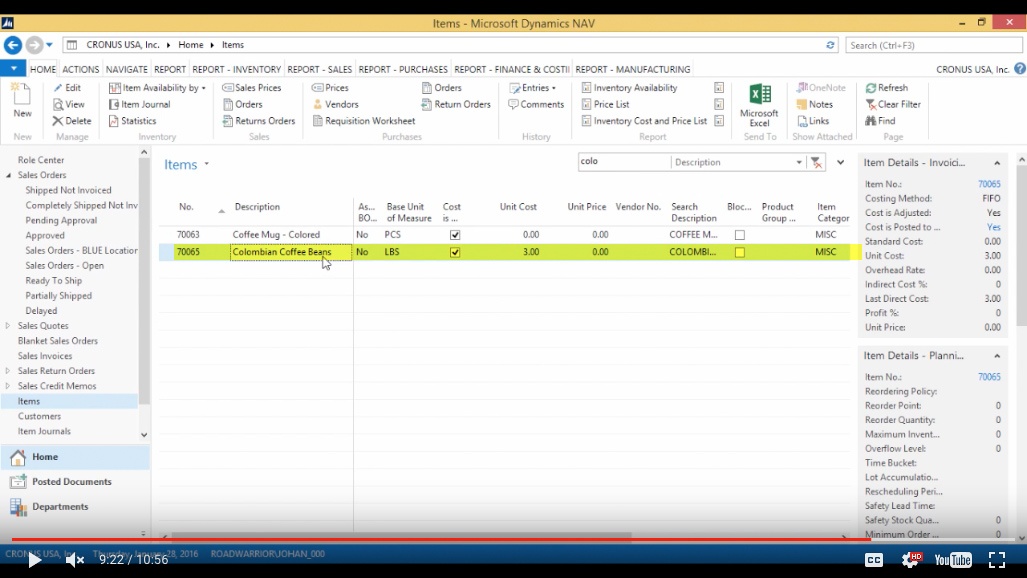This screenshot has height=578, width=1027.
Task: Open Notes for the item
Action: click(x=815, y=104)
